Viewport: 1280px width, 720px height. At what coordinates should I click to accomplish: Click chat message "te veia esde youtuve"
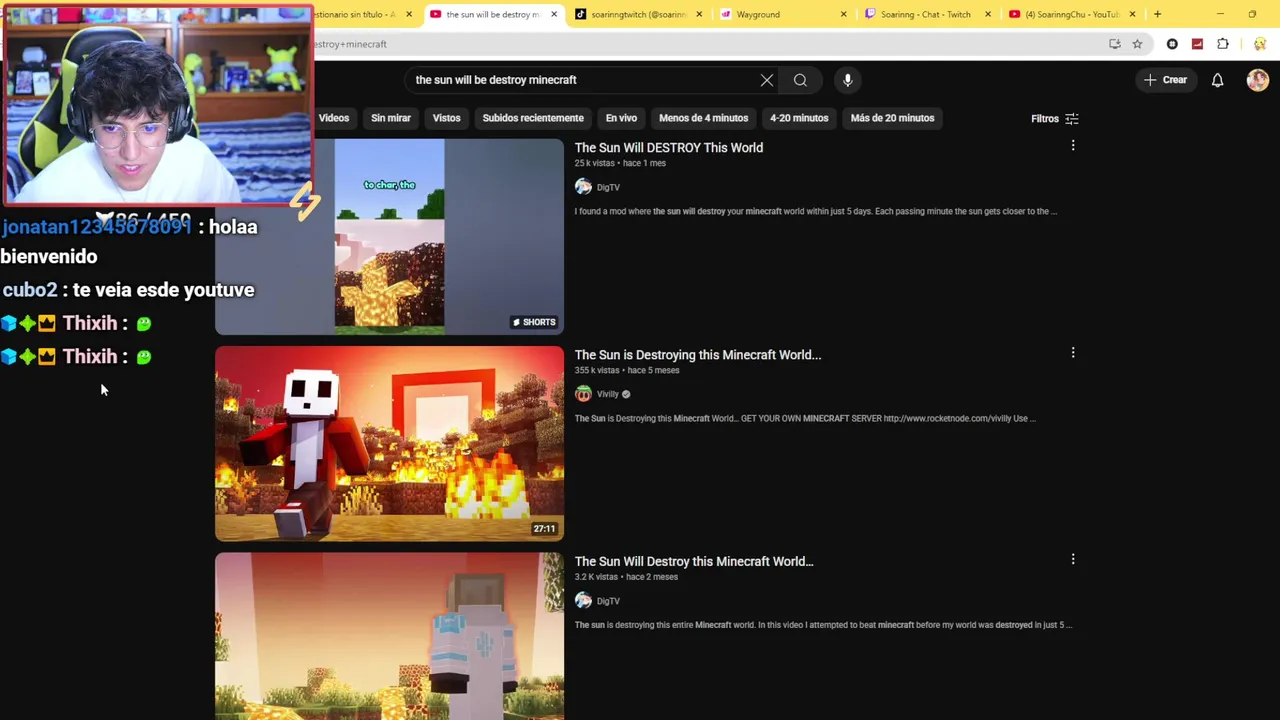click(163, 290)
